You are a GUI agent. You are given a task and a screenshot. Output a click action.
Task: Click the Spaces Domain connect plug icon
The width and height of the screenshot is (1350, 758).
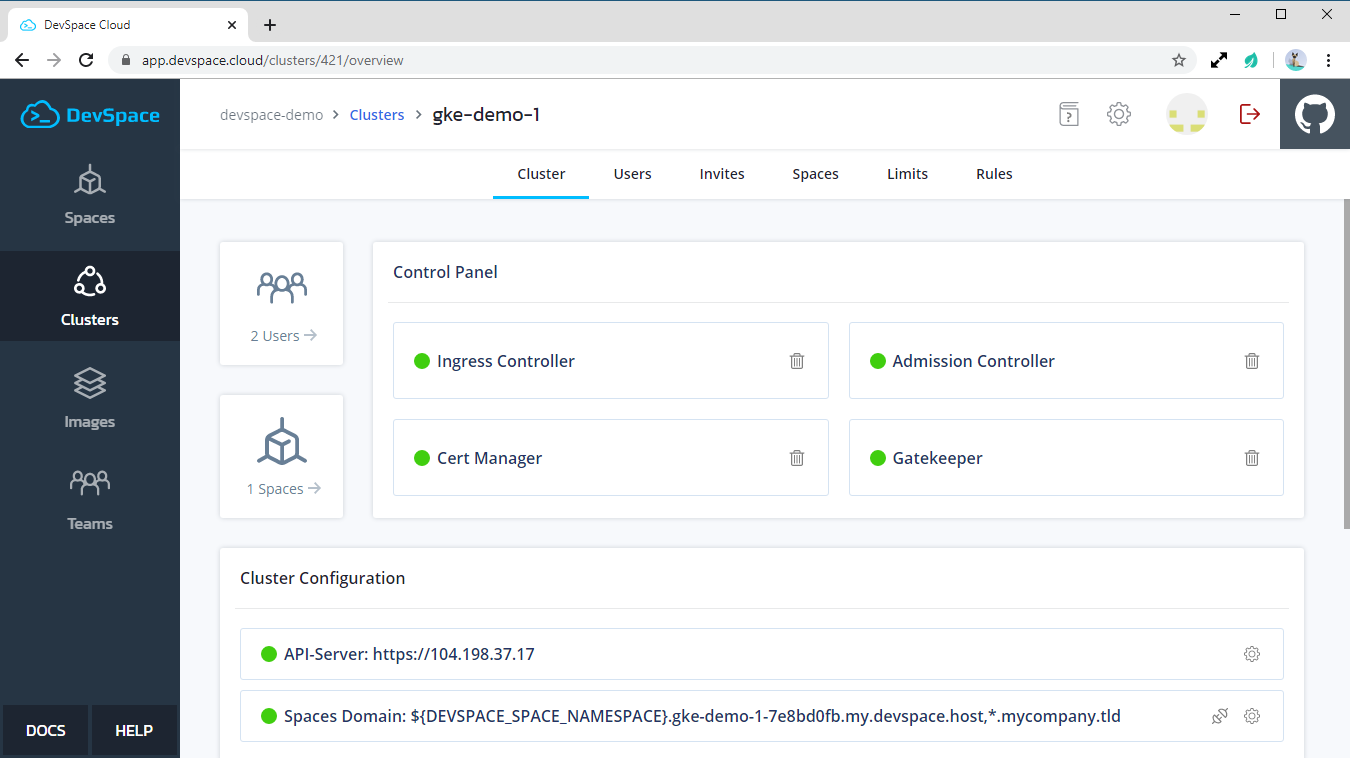pyautogui.click(x=1219, y=716)
